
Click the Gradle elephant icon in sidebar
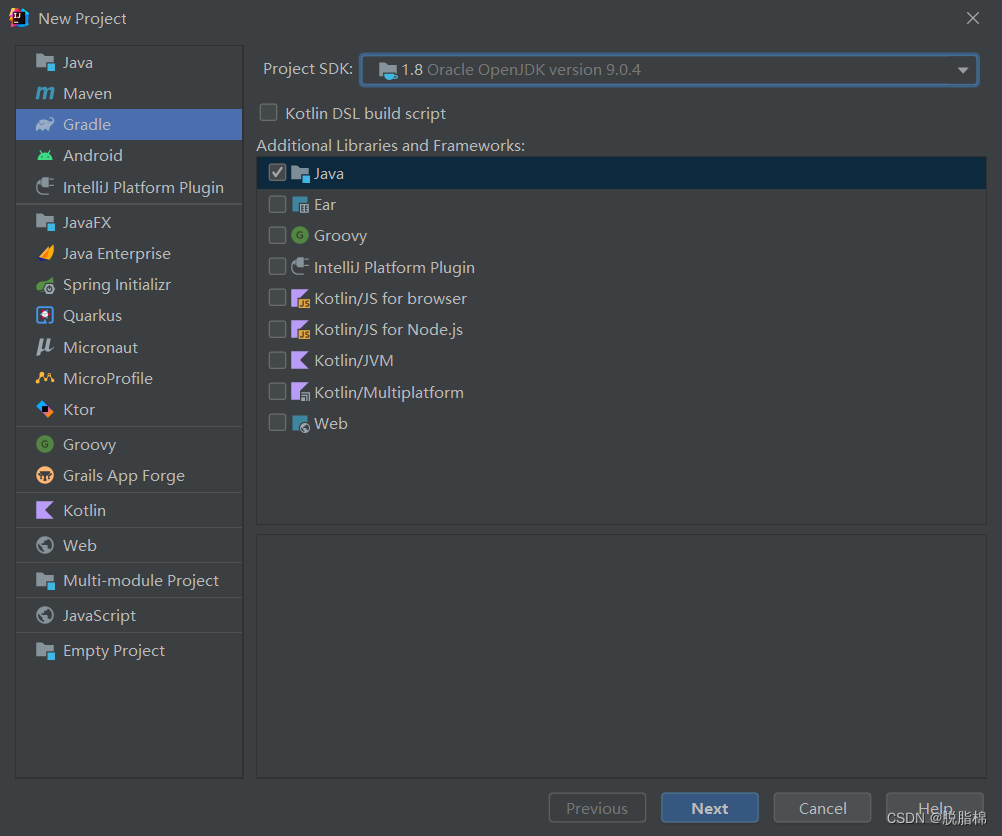tap(44, 124)
